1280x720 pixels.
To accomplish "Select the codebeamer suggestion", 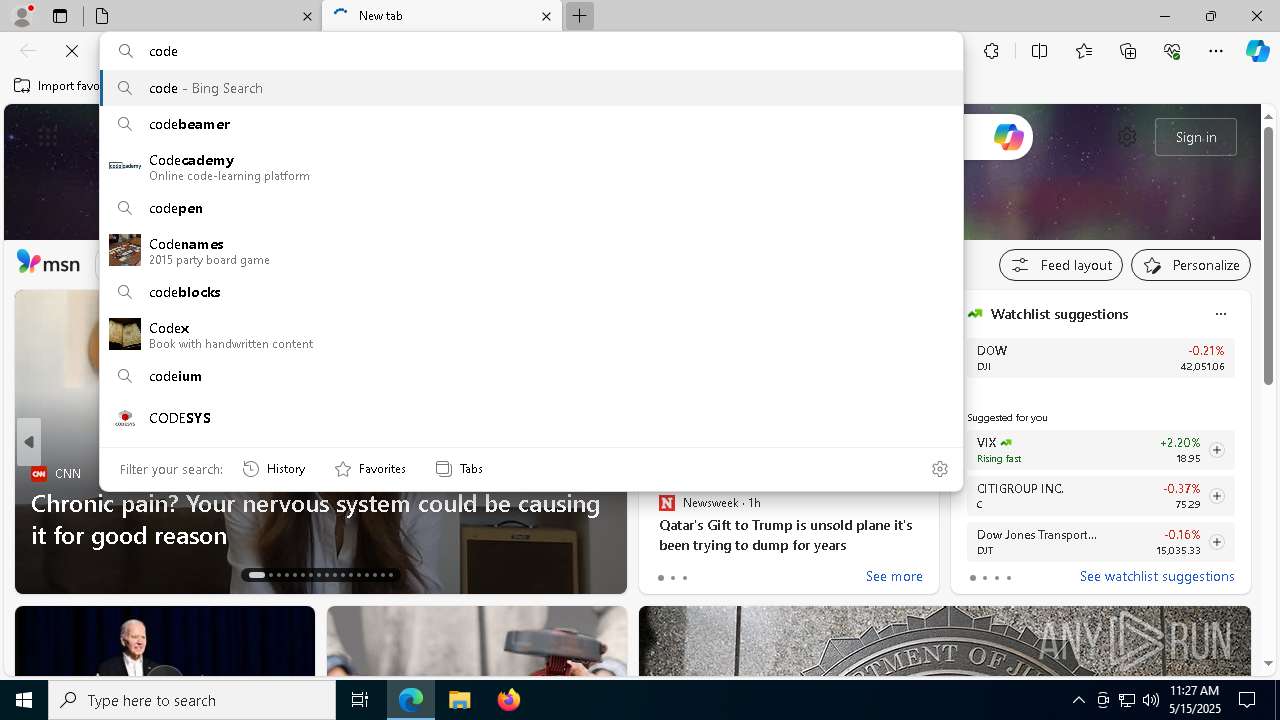I will [531, 124].
